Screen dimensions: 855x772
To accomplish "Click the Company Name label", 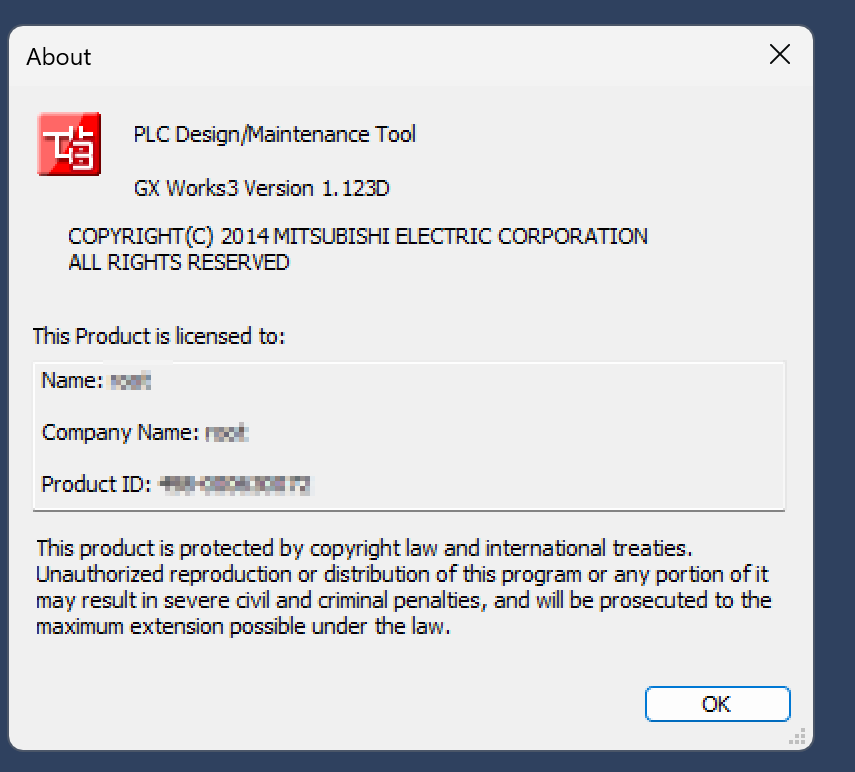I will [120, 433].
